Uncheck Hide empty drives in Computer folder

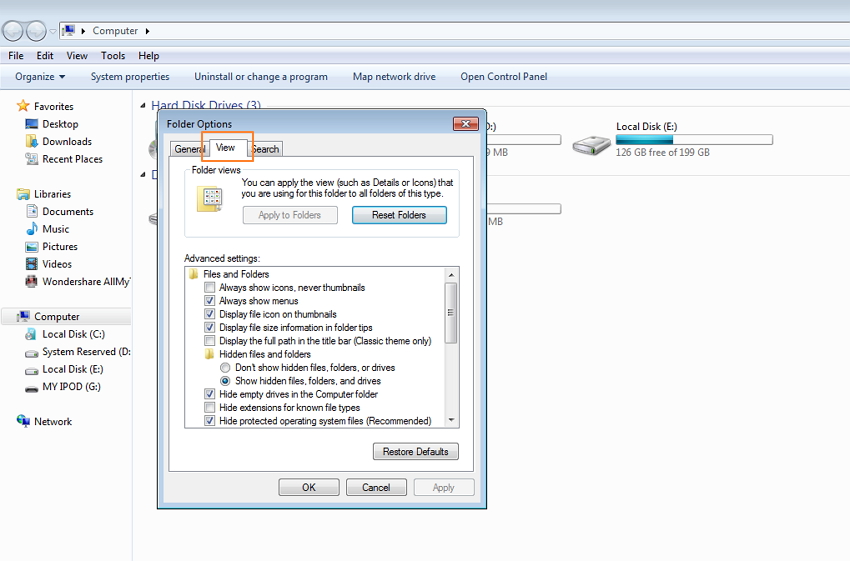point(210,395)
